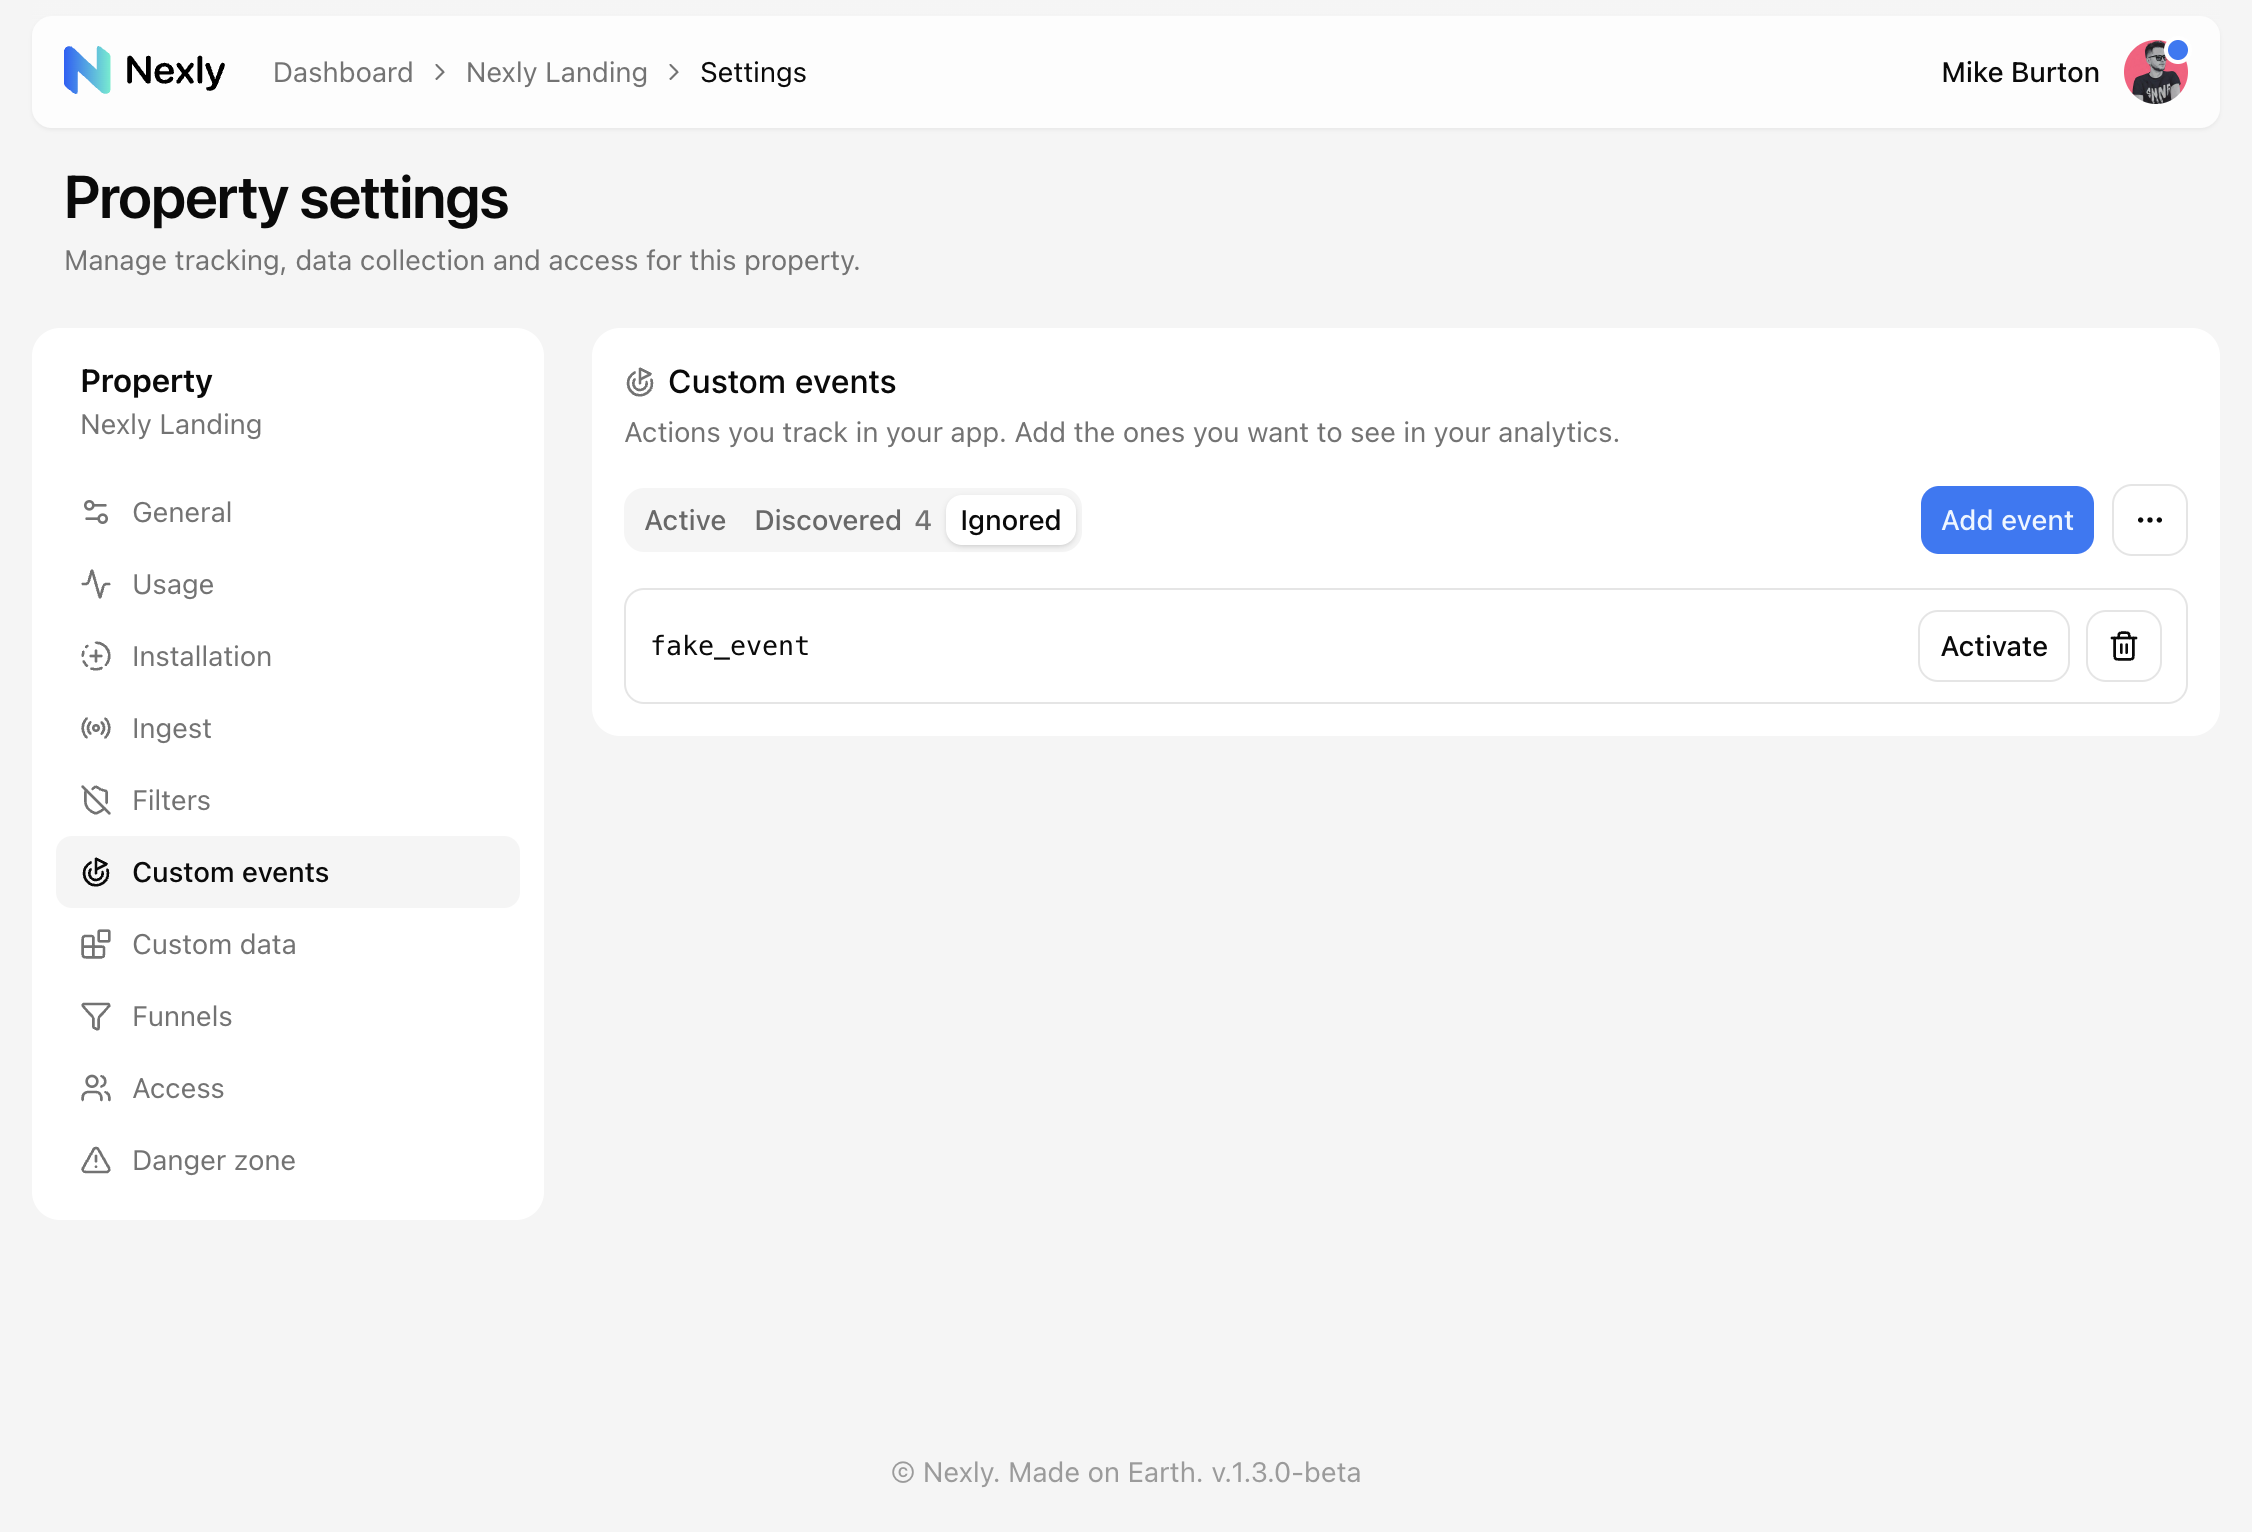Go to Installation settings
This screenshot has height=1532, width=2252.
288,656
